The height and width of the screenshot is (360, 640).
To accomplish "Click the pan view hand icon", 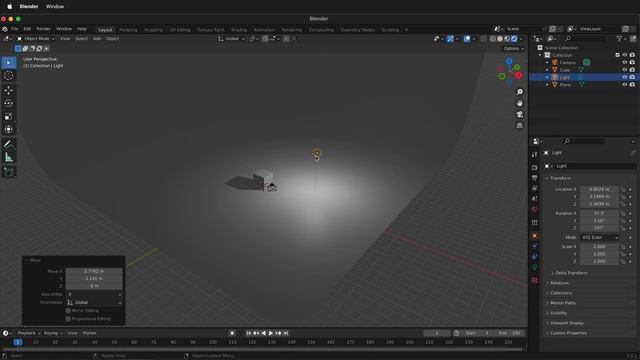I will (x=520, y=103).
